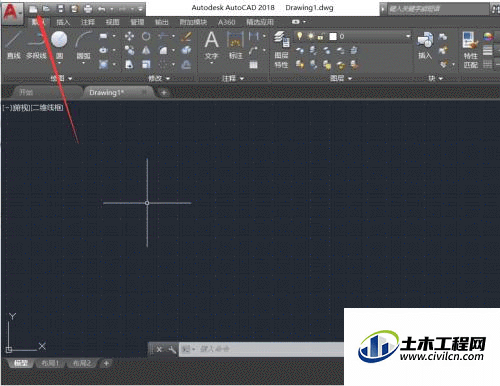
Task: Switch to the Drawing1* file tab
Action: point(107,92)
